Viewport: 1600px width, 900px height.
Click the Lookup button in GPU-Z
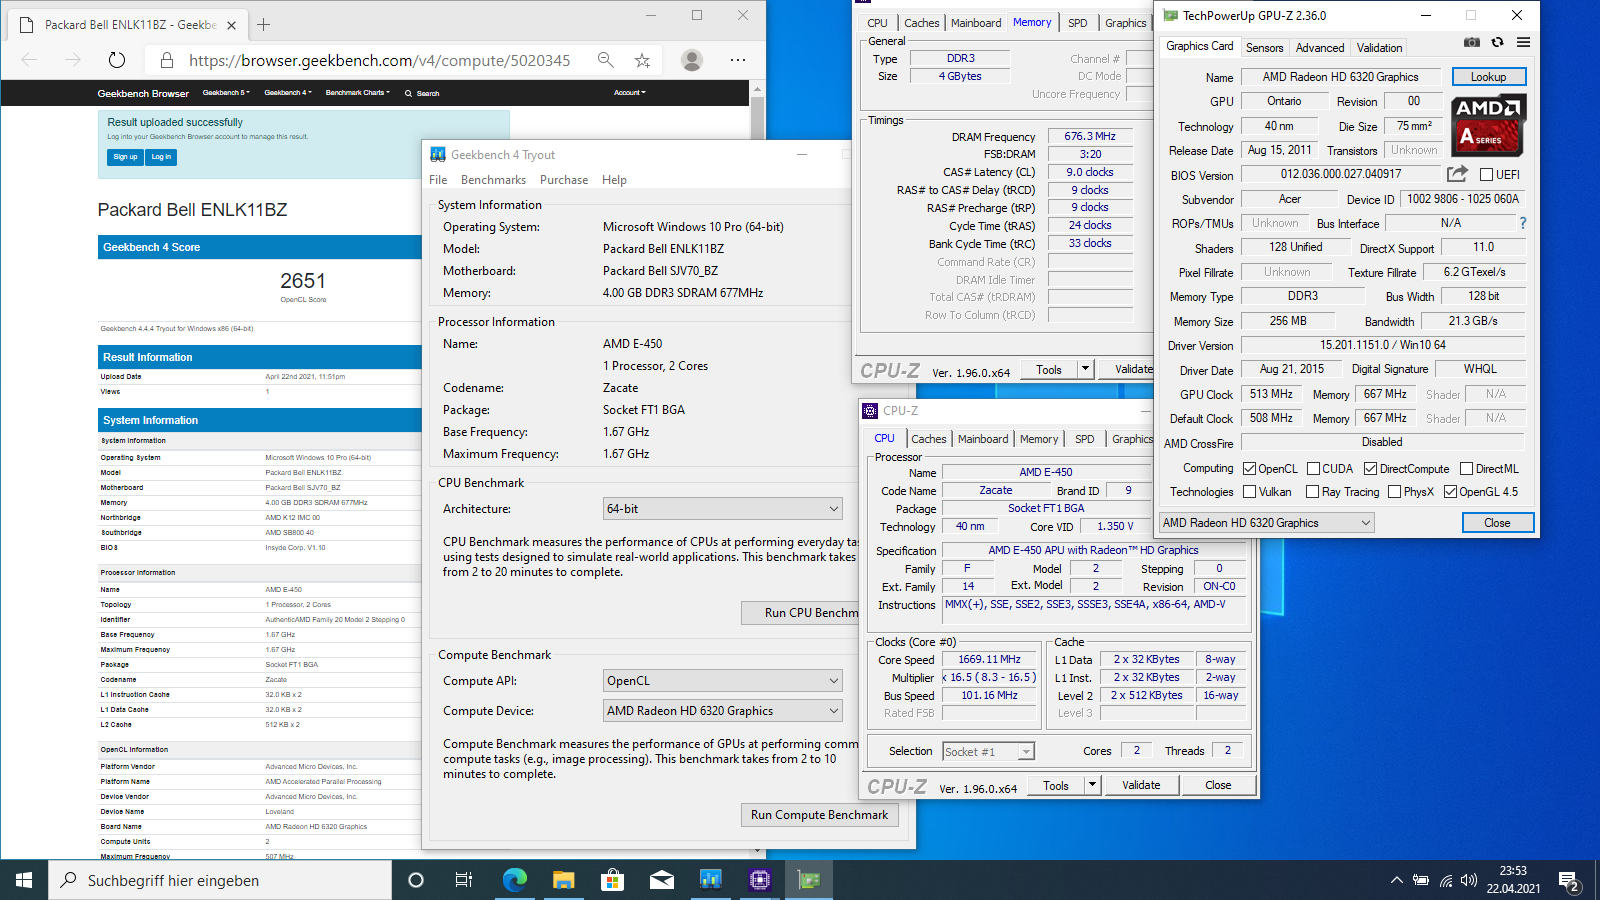[x=1488, y=77]
